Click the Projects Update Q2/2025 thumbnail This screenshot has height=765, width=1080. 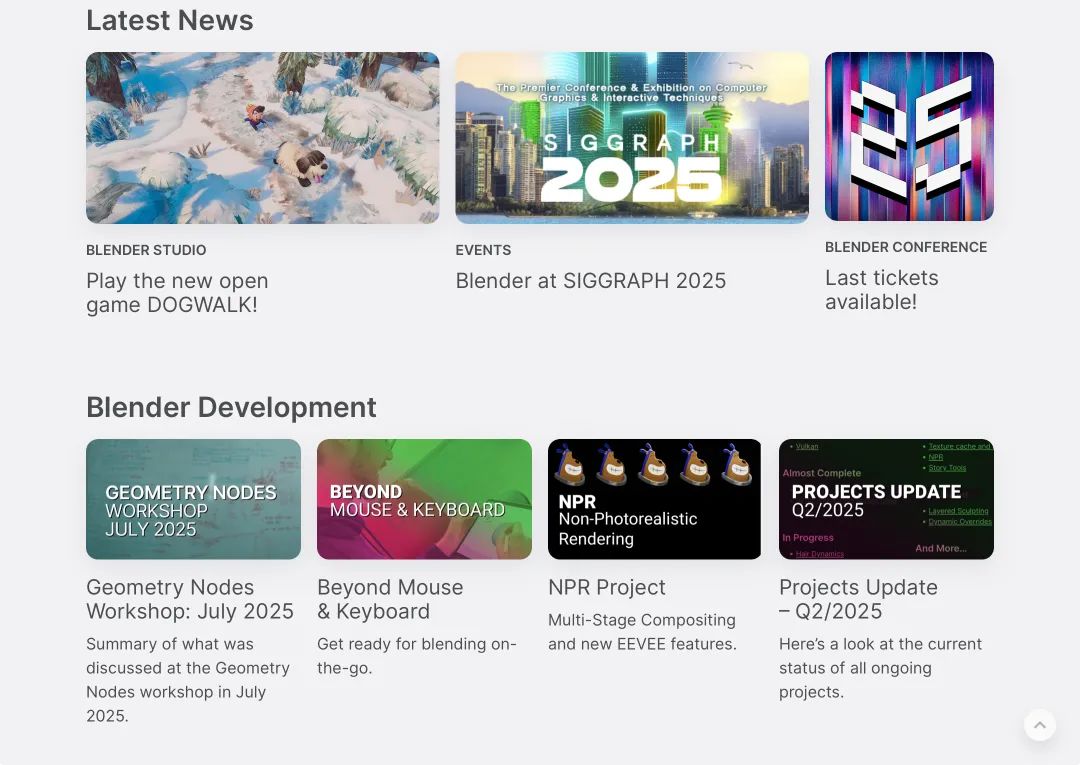click(x=886, y=499)
